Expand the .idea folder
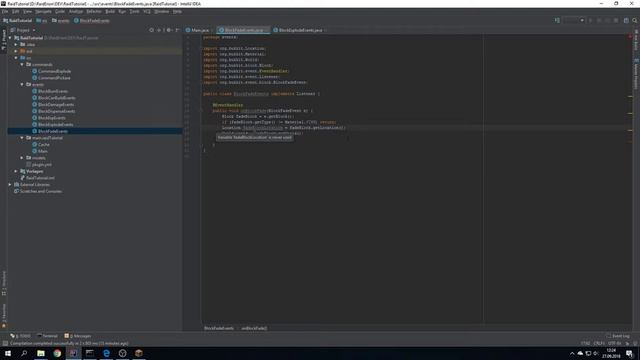The width and height of the screenshot is (640, 360). (16, 44)
